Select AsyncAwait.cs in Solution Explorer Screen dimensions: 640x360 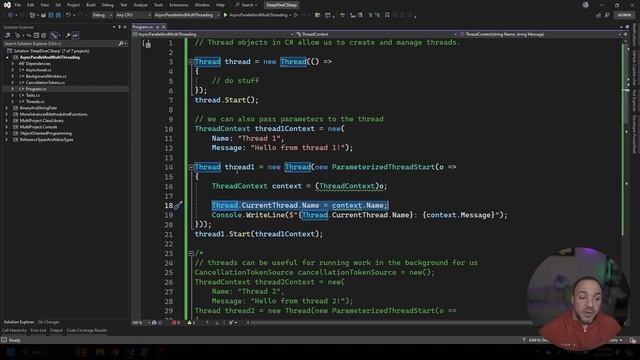pos(39,70)
